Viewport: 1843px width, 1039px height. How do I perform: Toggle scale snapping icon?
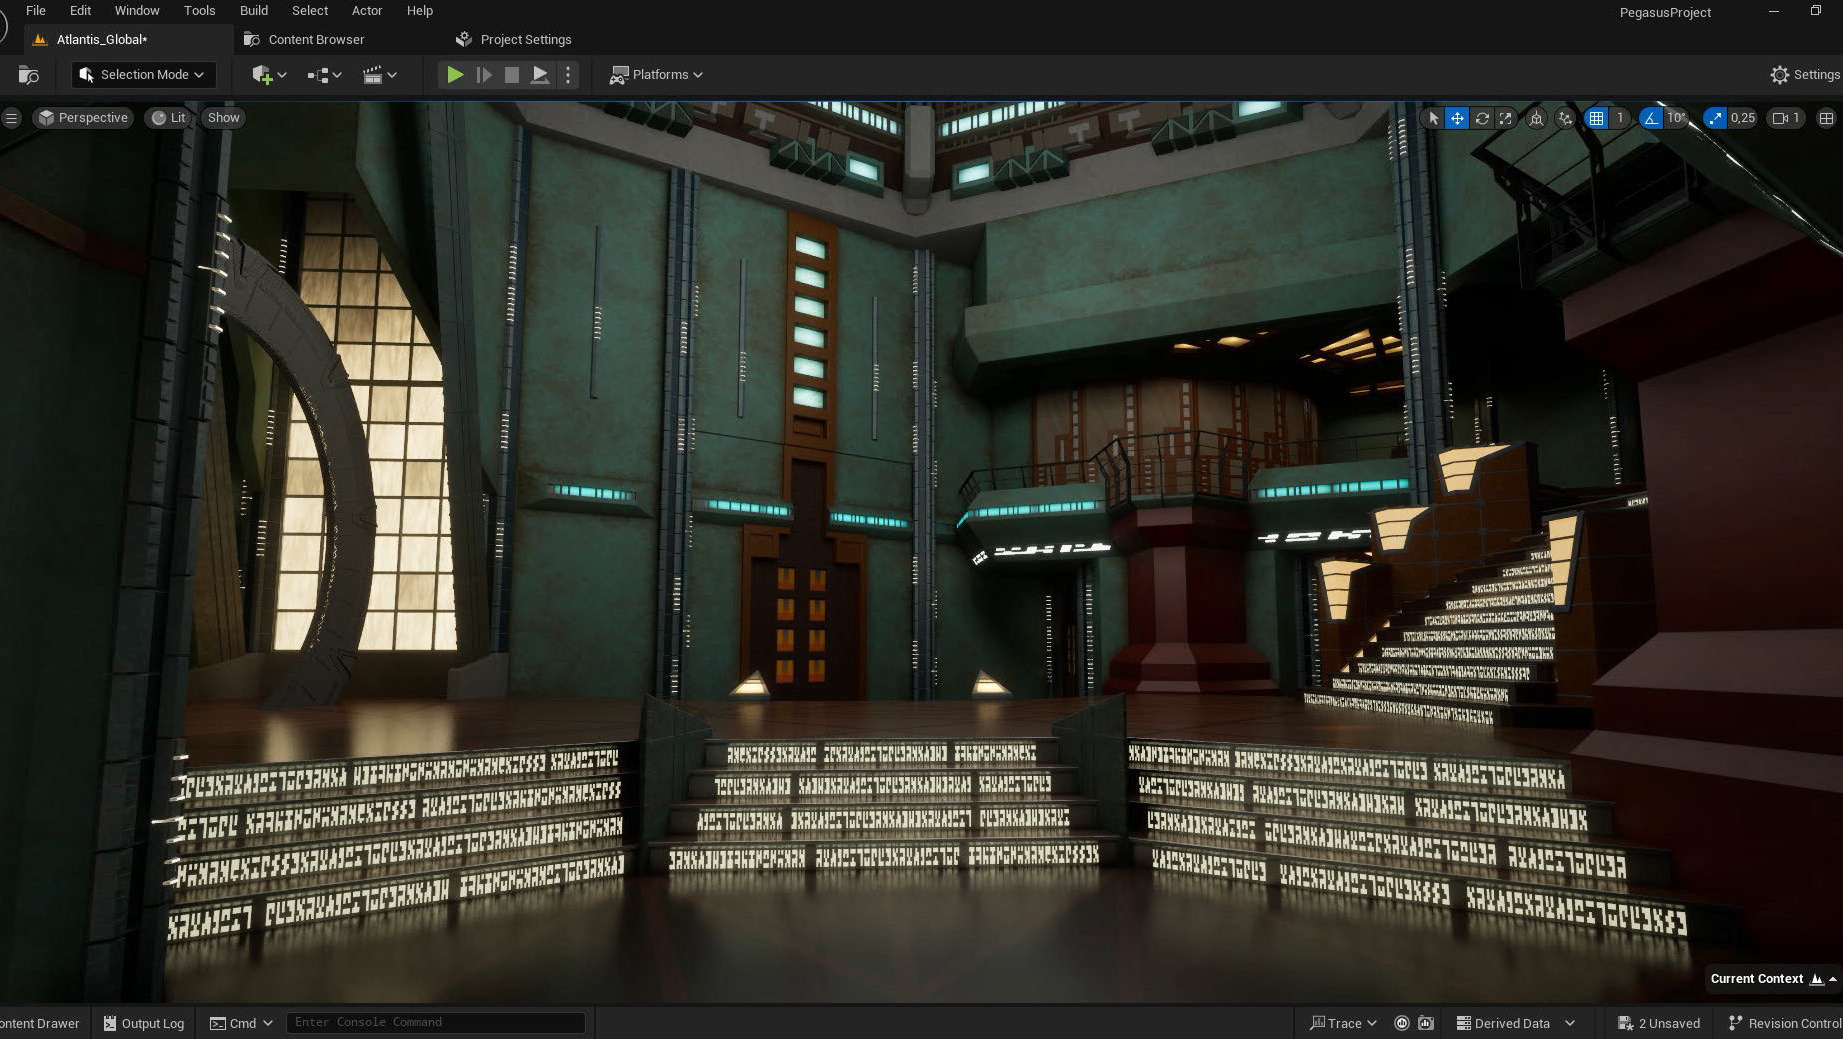[x=1715, y=118]
